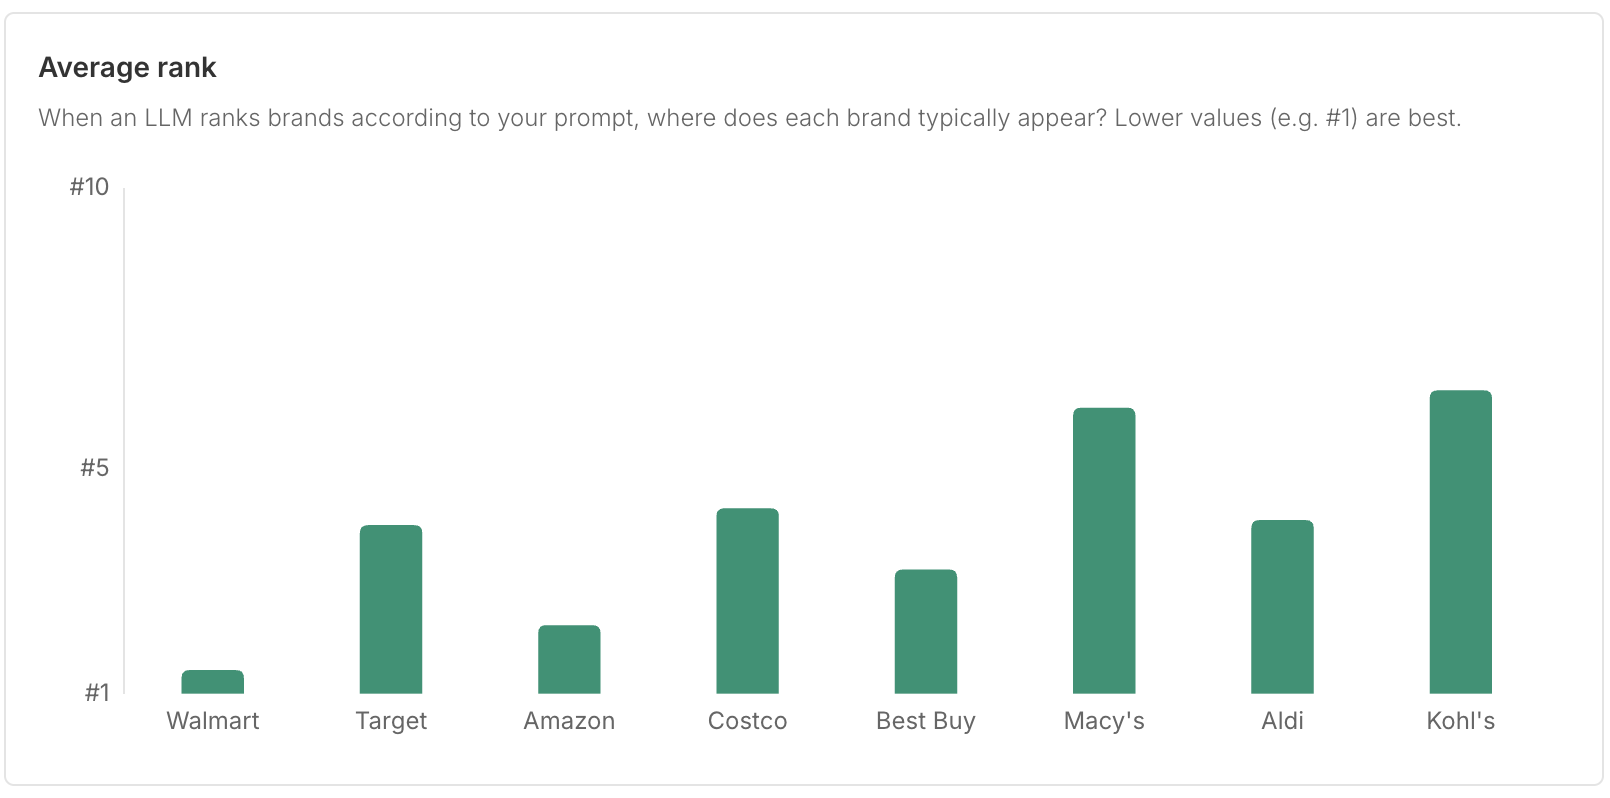The width and height of the screenshot is (1610, 798).
Task: Select the Macy's bar
Action: point(1104,550)
